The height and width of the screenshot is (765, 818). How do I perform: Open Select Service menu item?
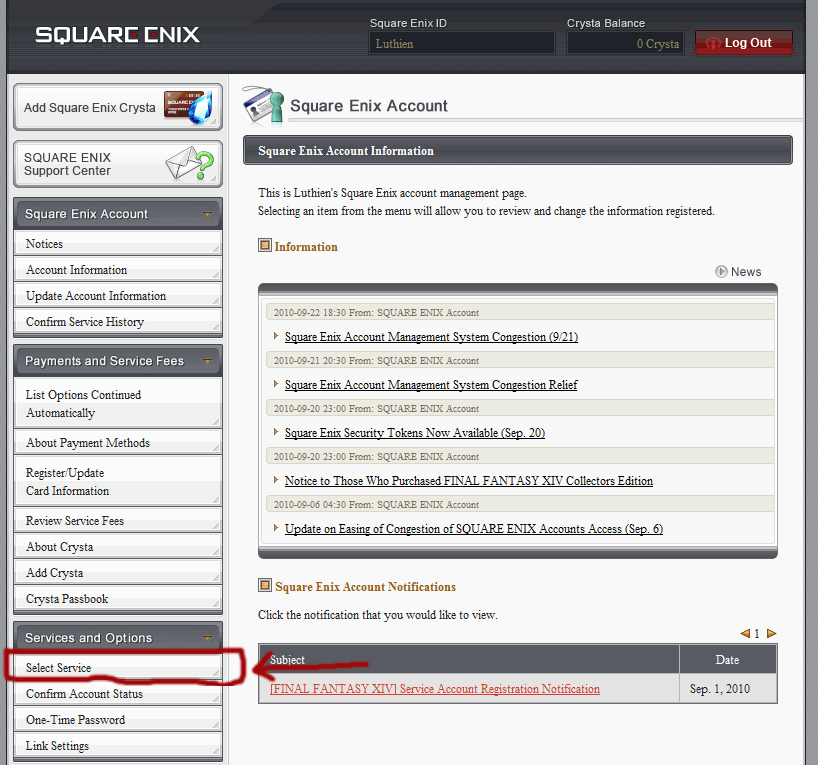click(x=59, y=668)
